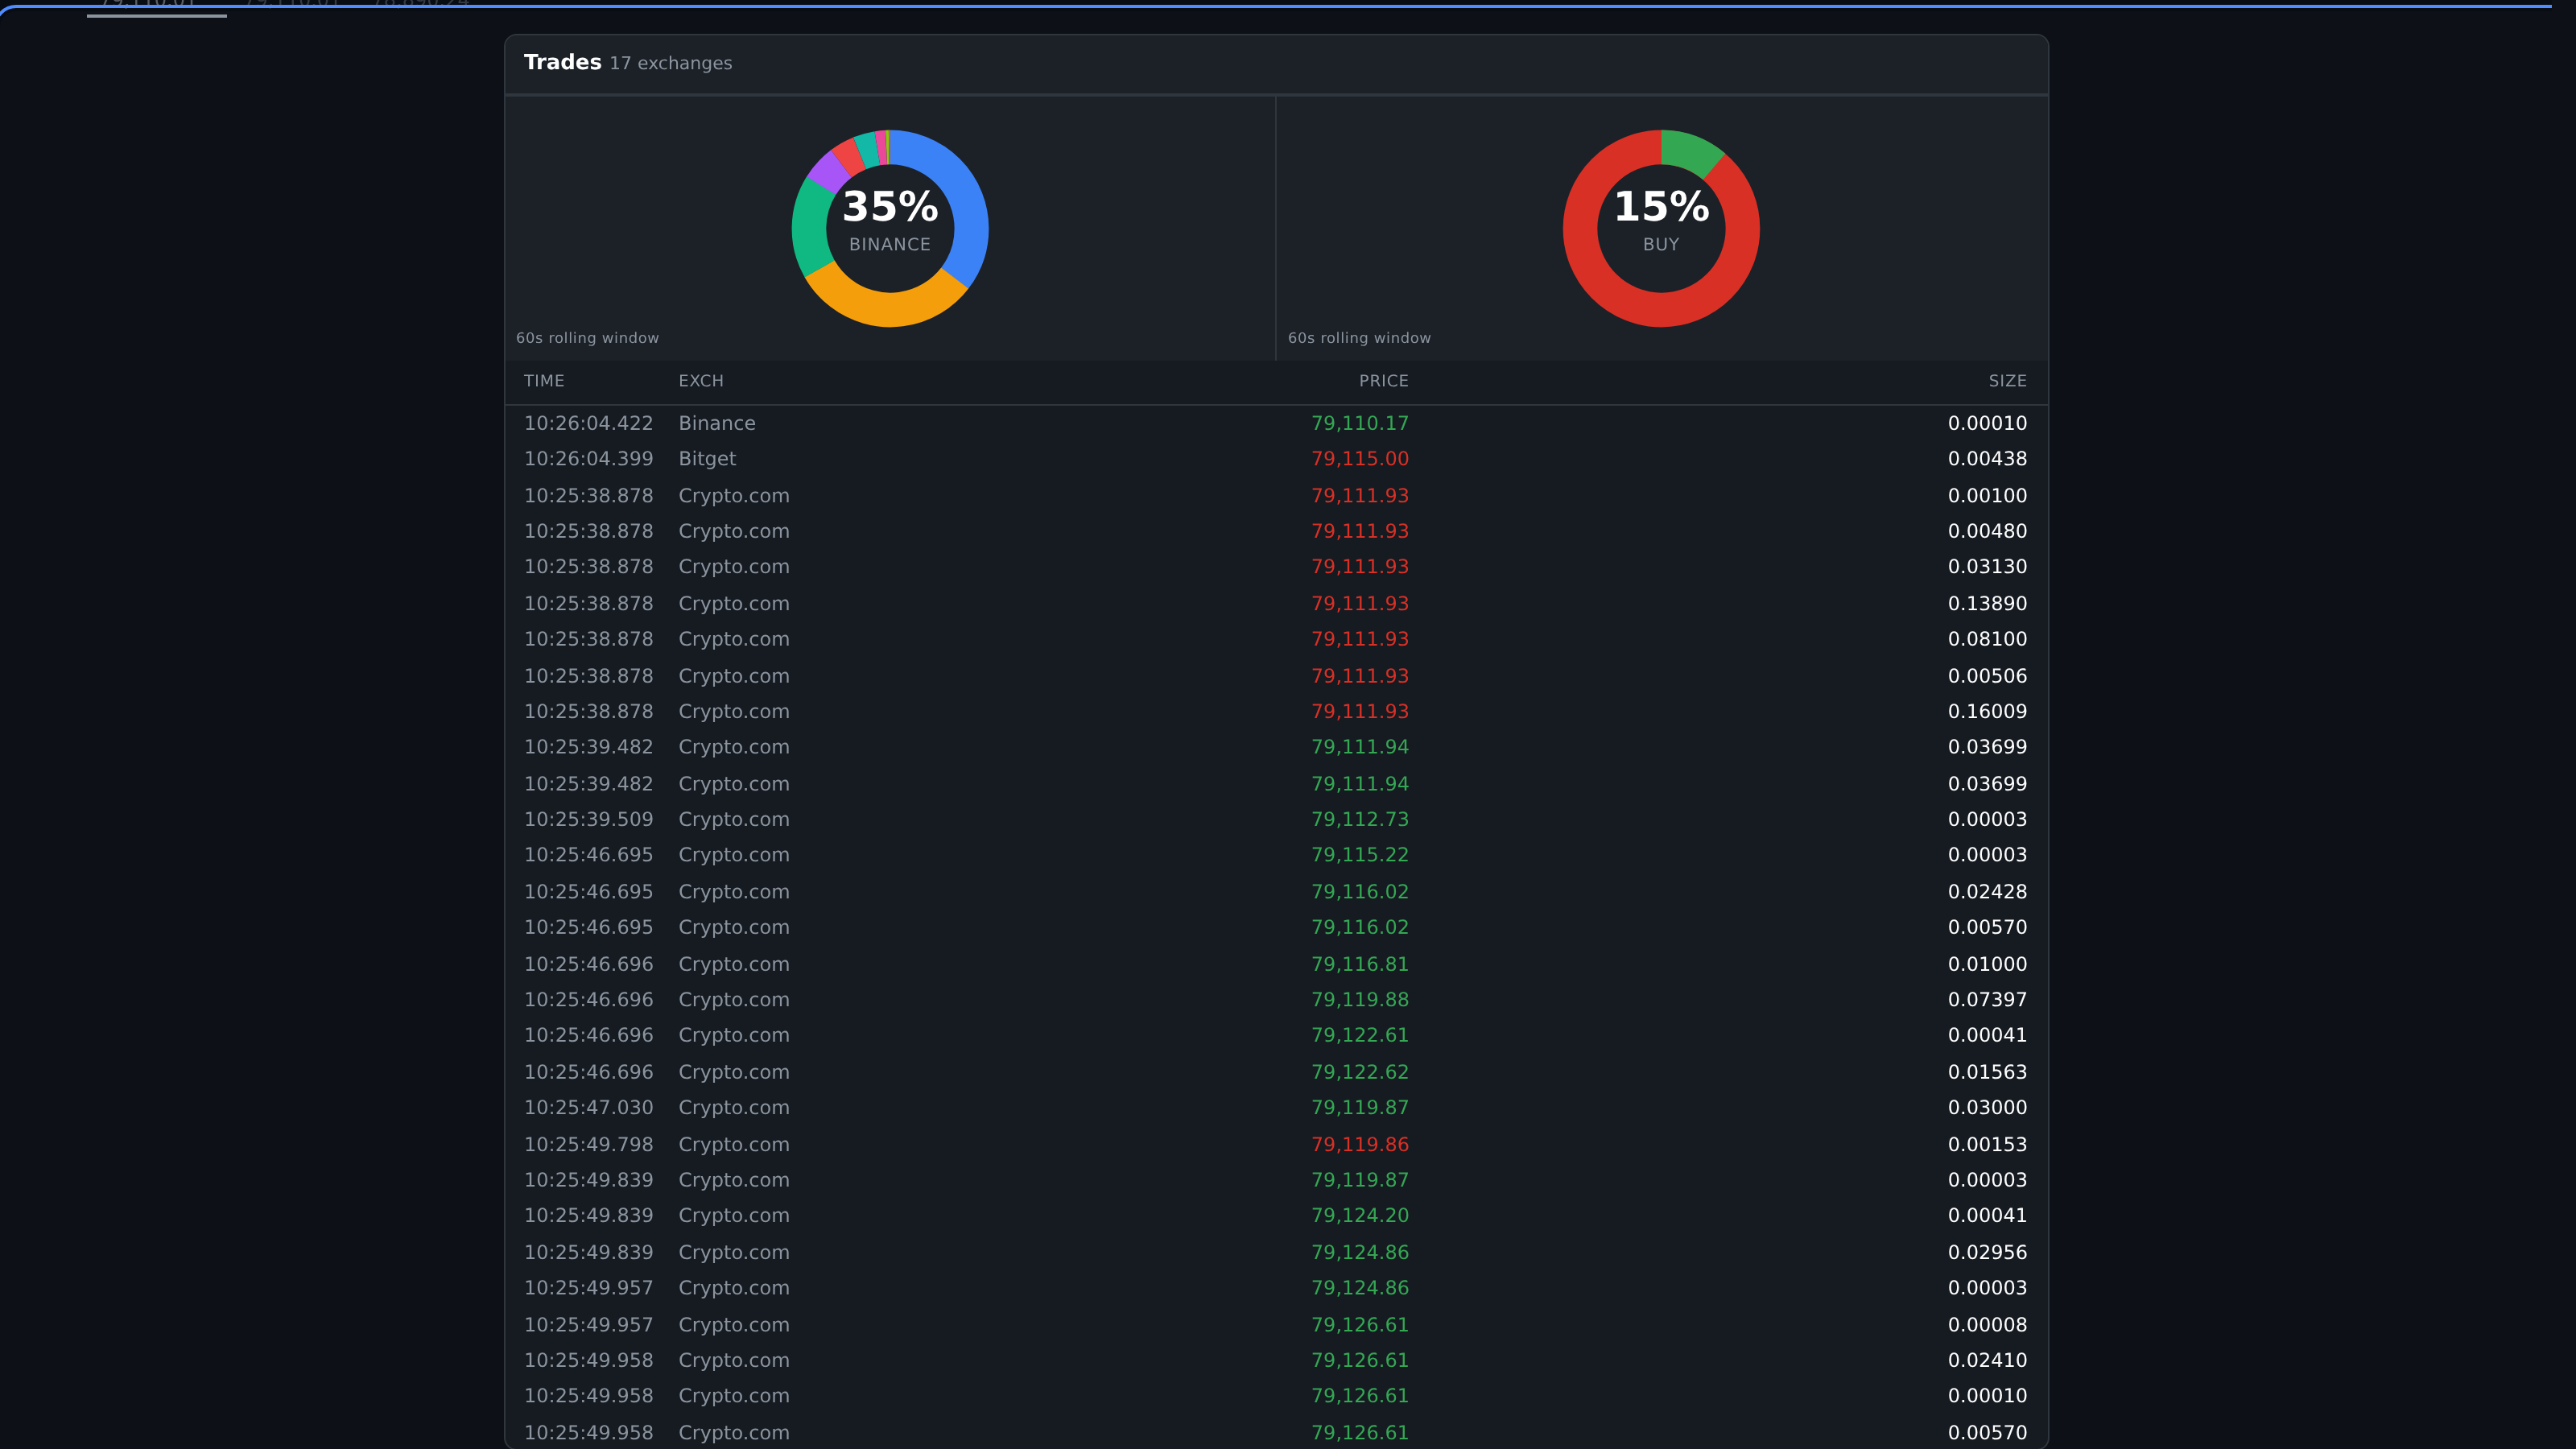
Task: Click the price 79,122.61
Action: pyautogui.click(x=1360, y=1036)
